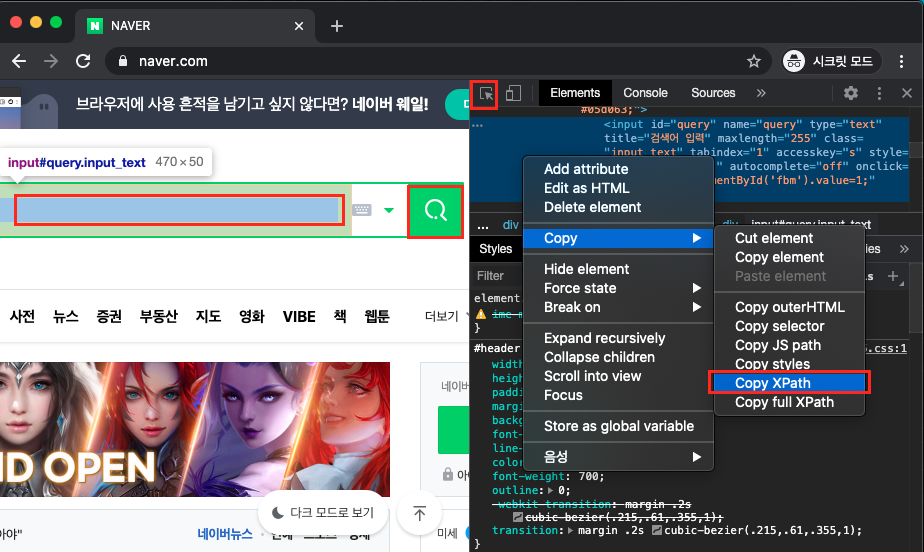
Task: Show more DevTools tabs chevron
Action: (x=761, y=93)
